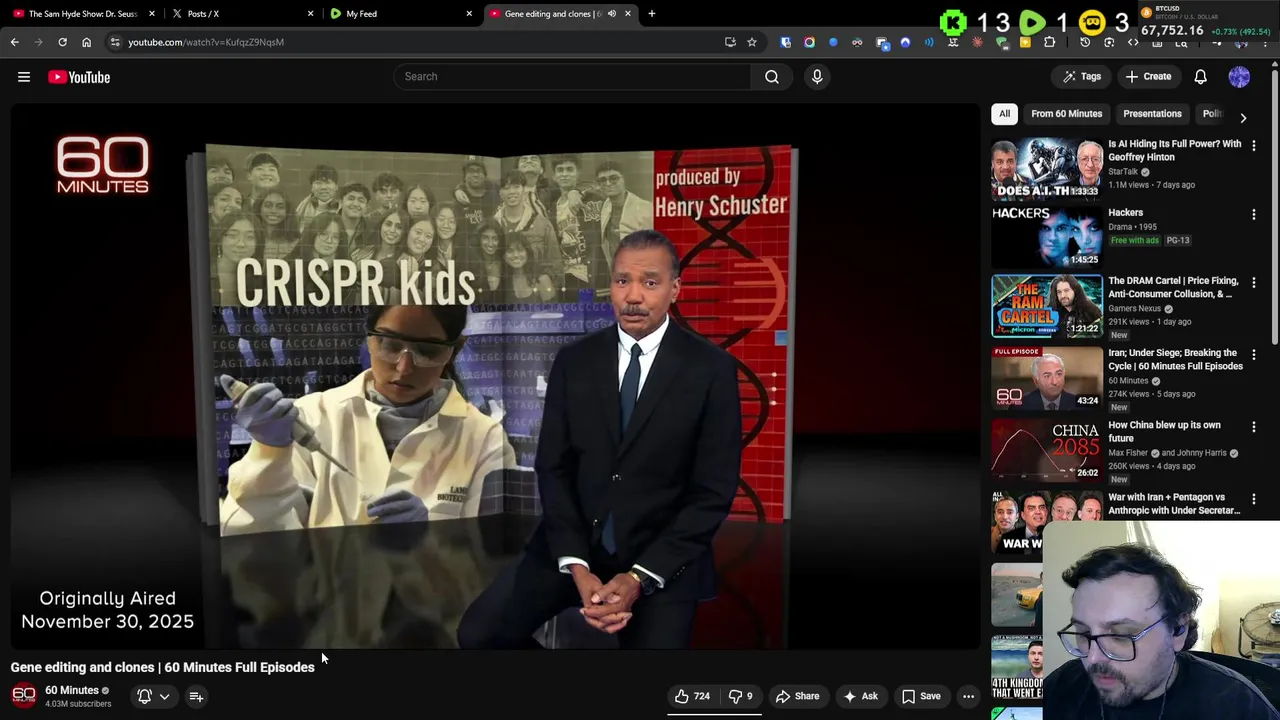Image resolution: width=1280 pixels, height=720 pixels.
Task: Select the Presentations chip
Action: 1152,114
